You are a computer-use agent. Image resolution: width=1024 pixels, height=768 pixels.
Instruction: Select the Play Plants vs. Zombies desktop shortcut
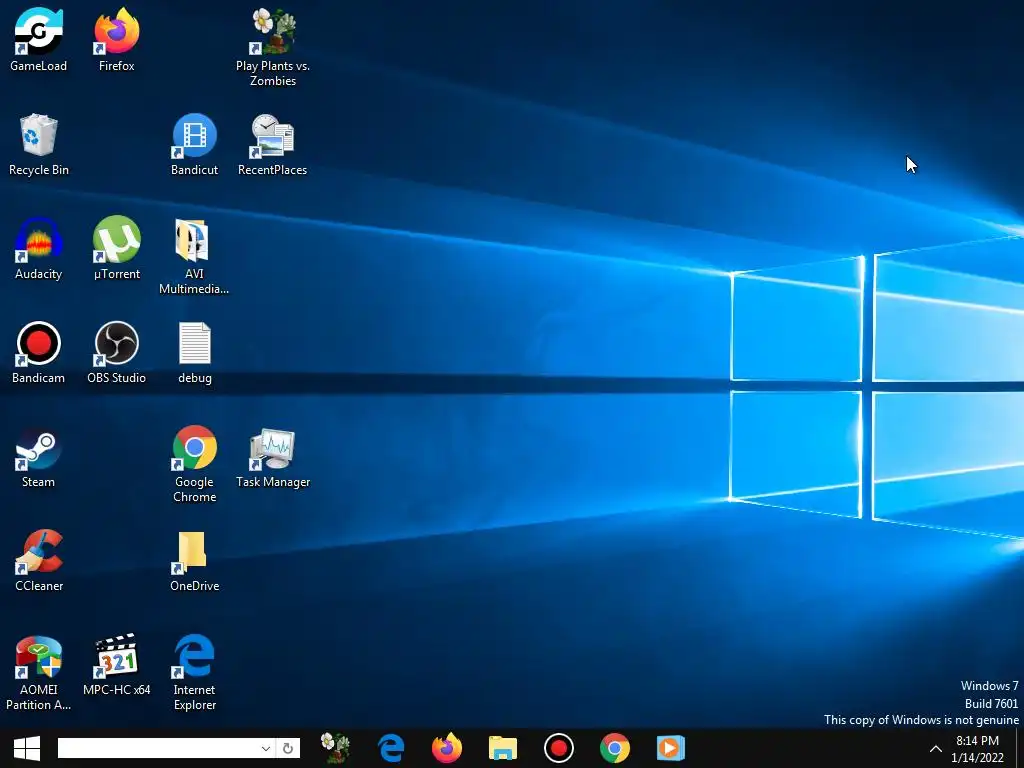pyautogui.click(x=273, y=47)
